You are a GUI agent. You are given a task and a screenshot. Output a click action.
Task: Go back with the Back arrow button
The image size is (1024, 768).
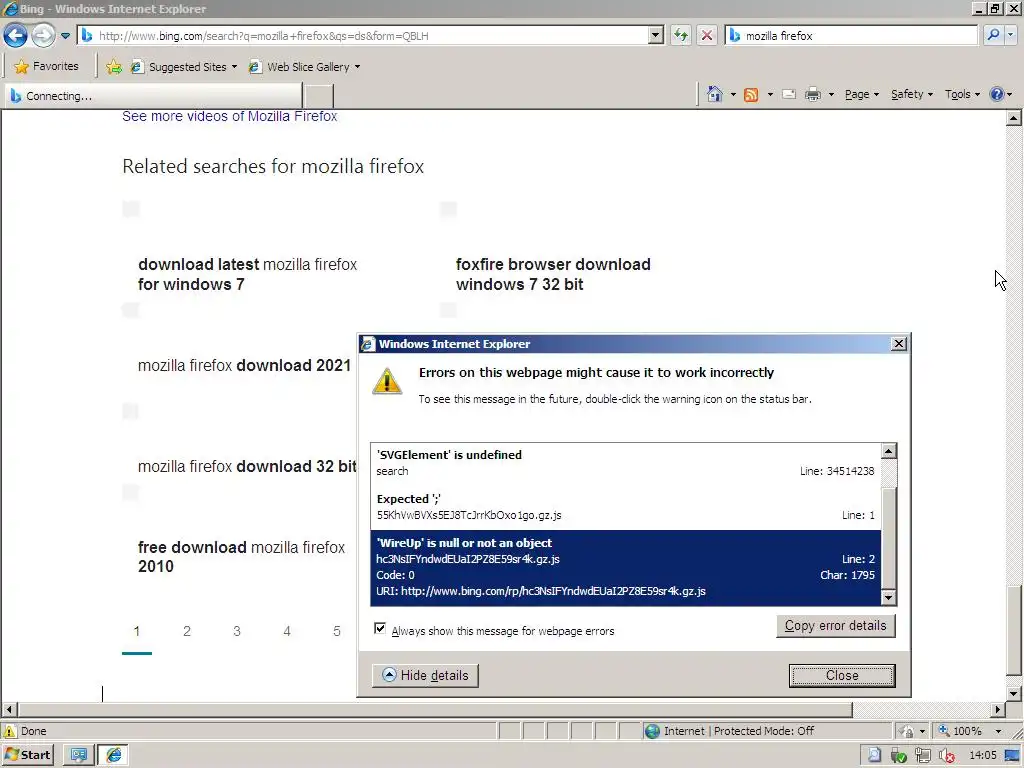tap(16, 35)
